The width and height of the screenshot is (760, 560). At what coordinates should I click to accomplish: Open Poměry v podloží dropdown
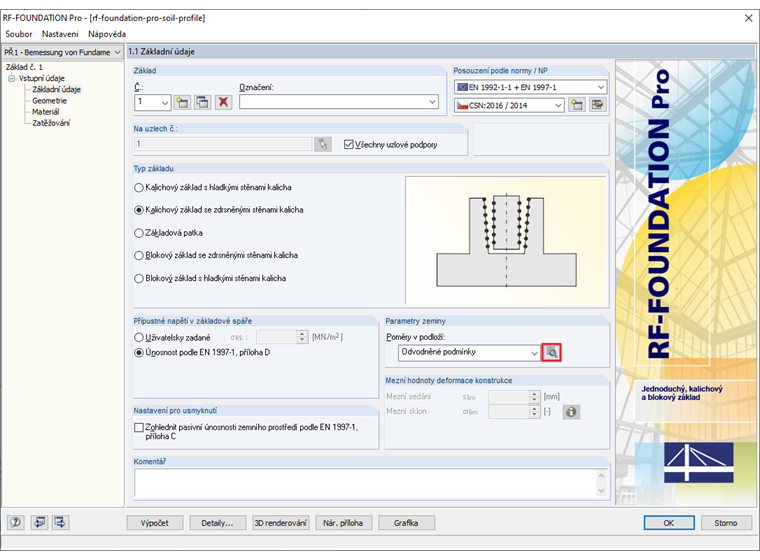[534, 353]
